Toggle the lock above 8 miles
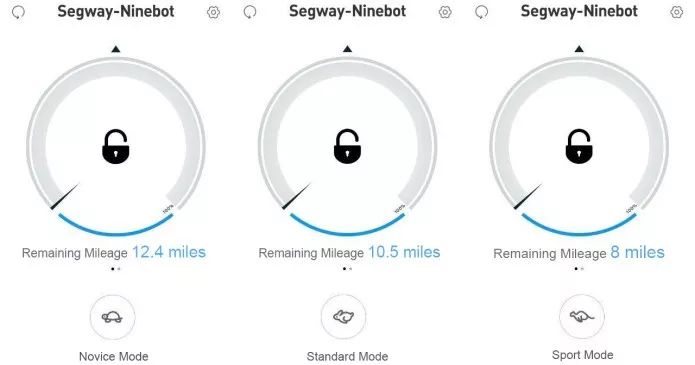Image resolution: width=695 pixels, height=365 pixels. pyautogui.click(x=579, y=146)
